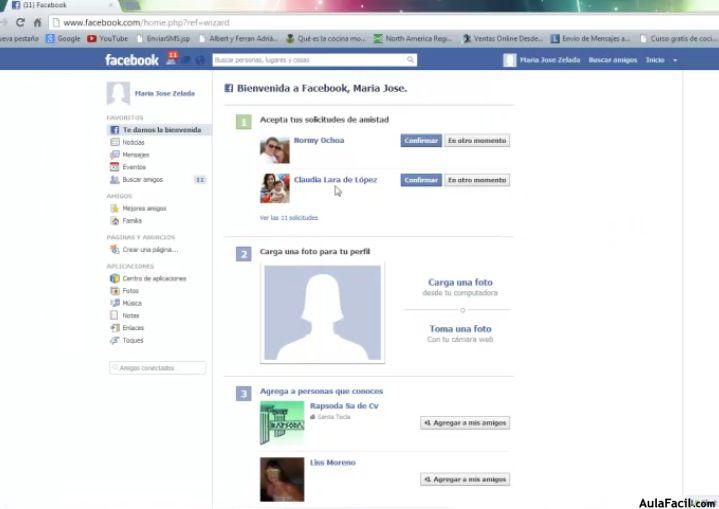The height and width of the screenshot is (509, 719).
Task: Click the Facebook logo in header
Action: pos(132,60)
